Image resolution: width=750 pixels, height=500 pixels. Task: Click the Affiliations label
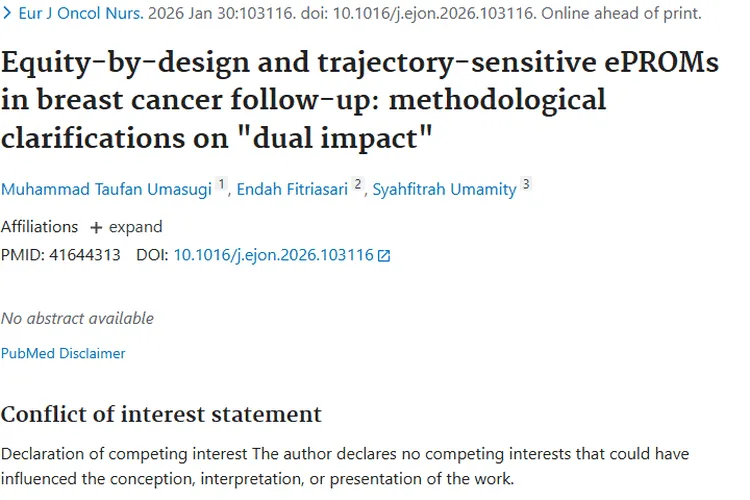39,227
